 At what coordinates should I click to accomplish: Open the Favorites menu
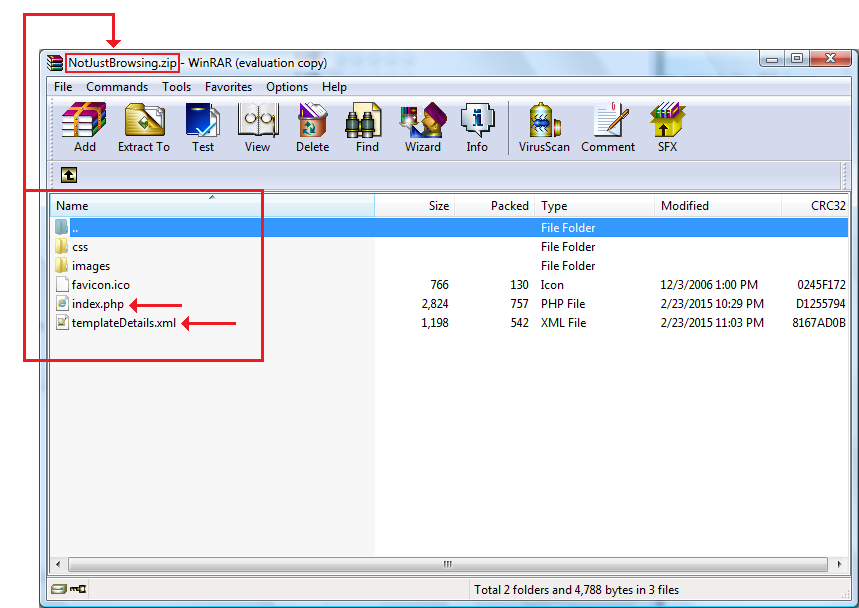[228, 87]
